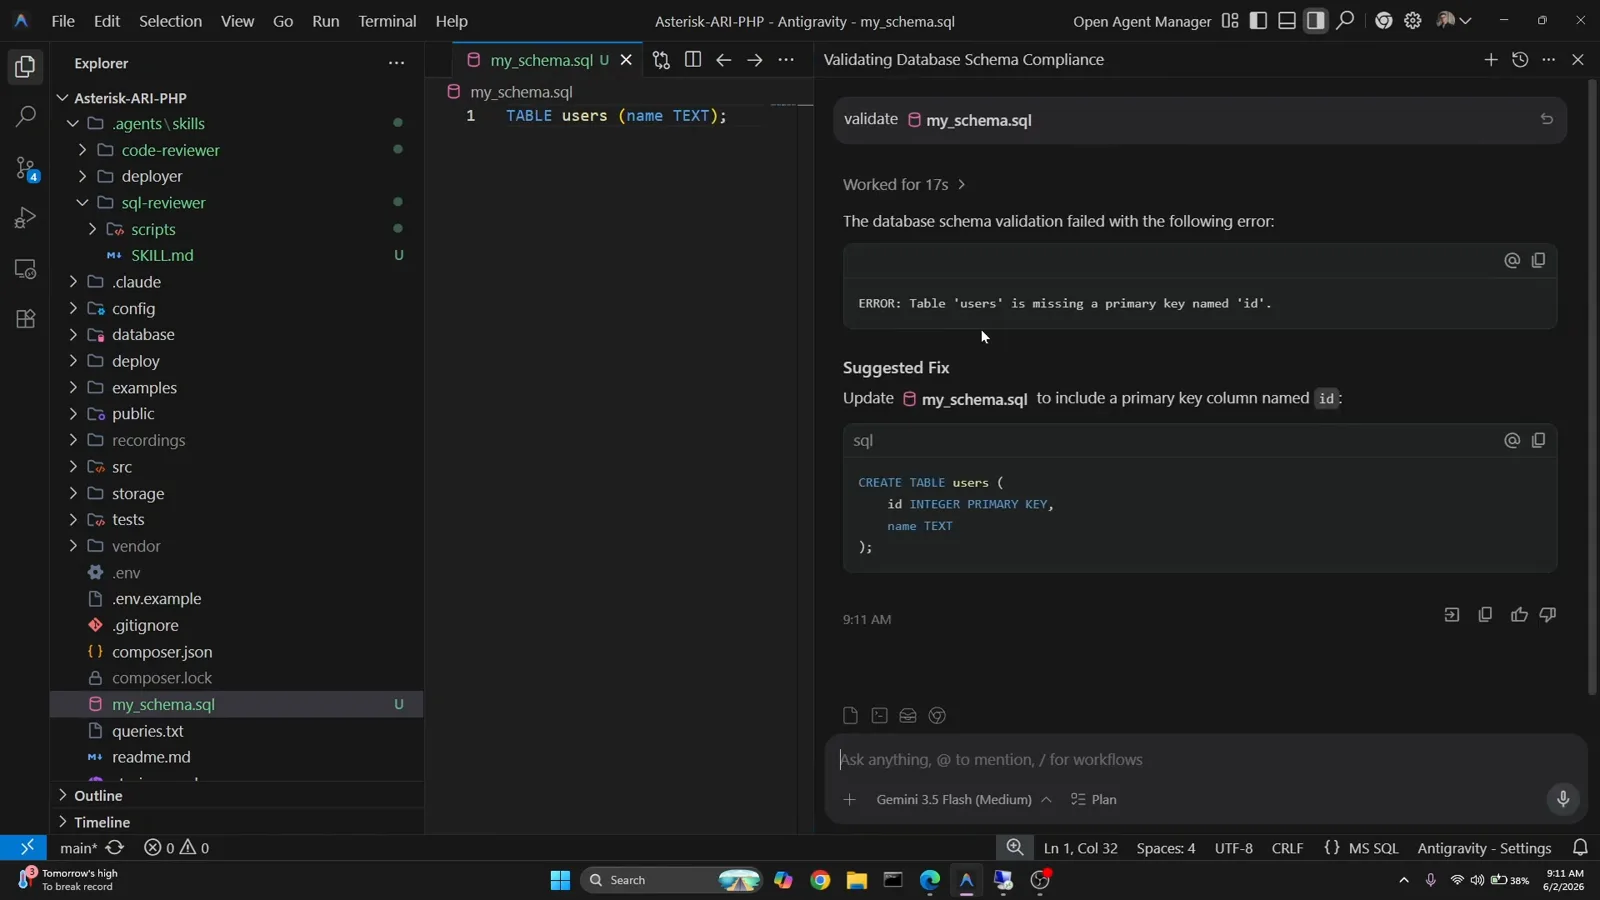Open the Terminal menu
The image size is (1600, 900).
point(387,21)
